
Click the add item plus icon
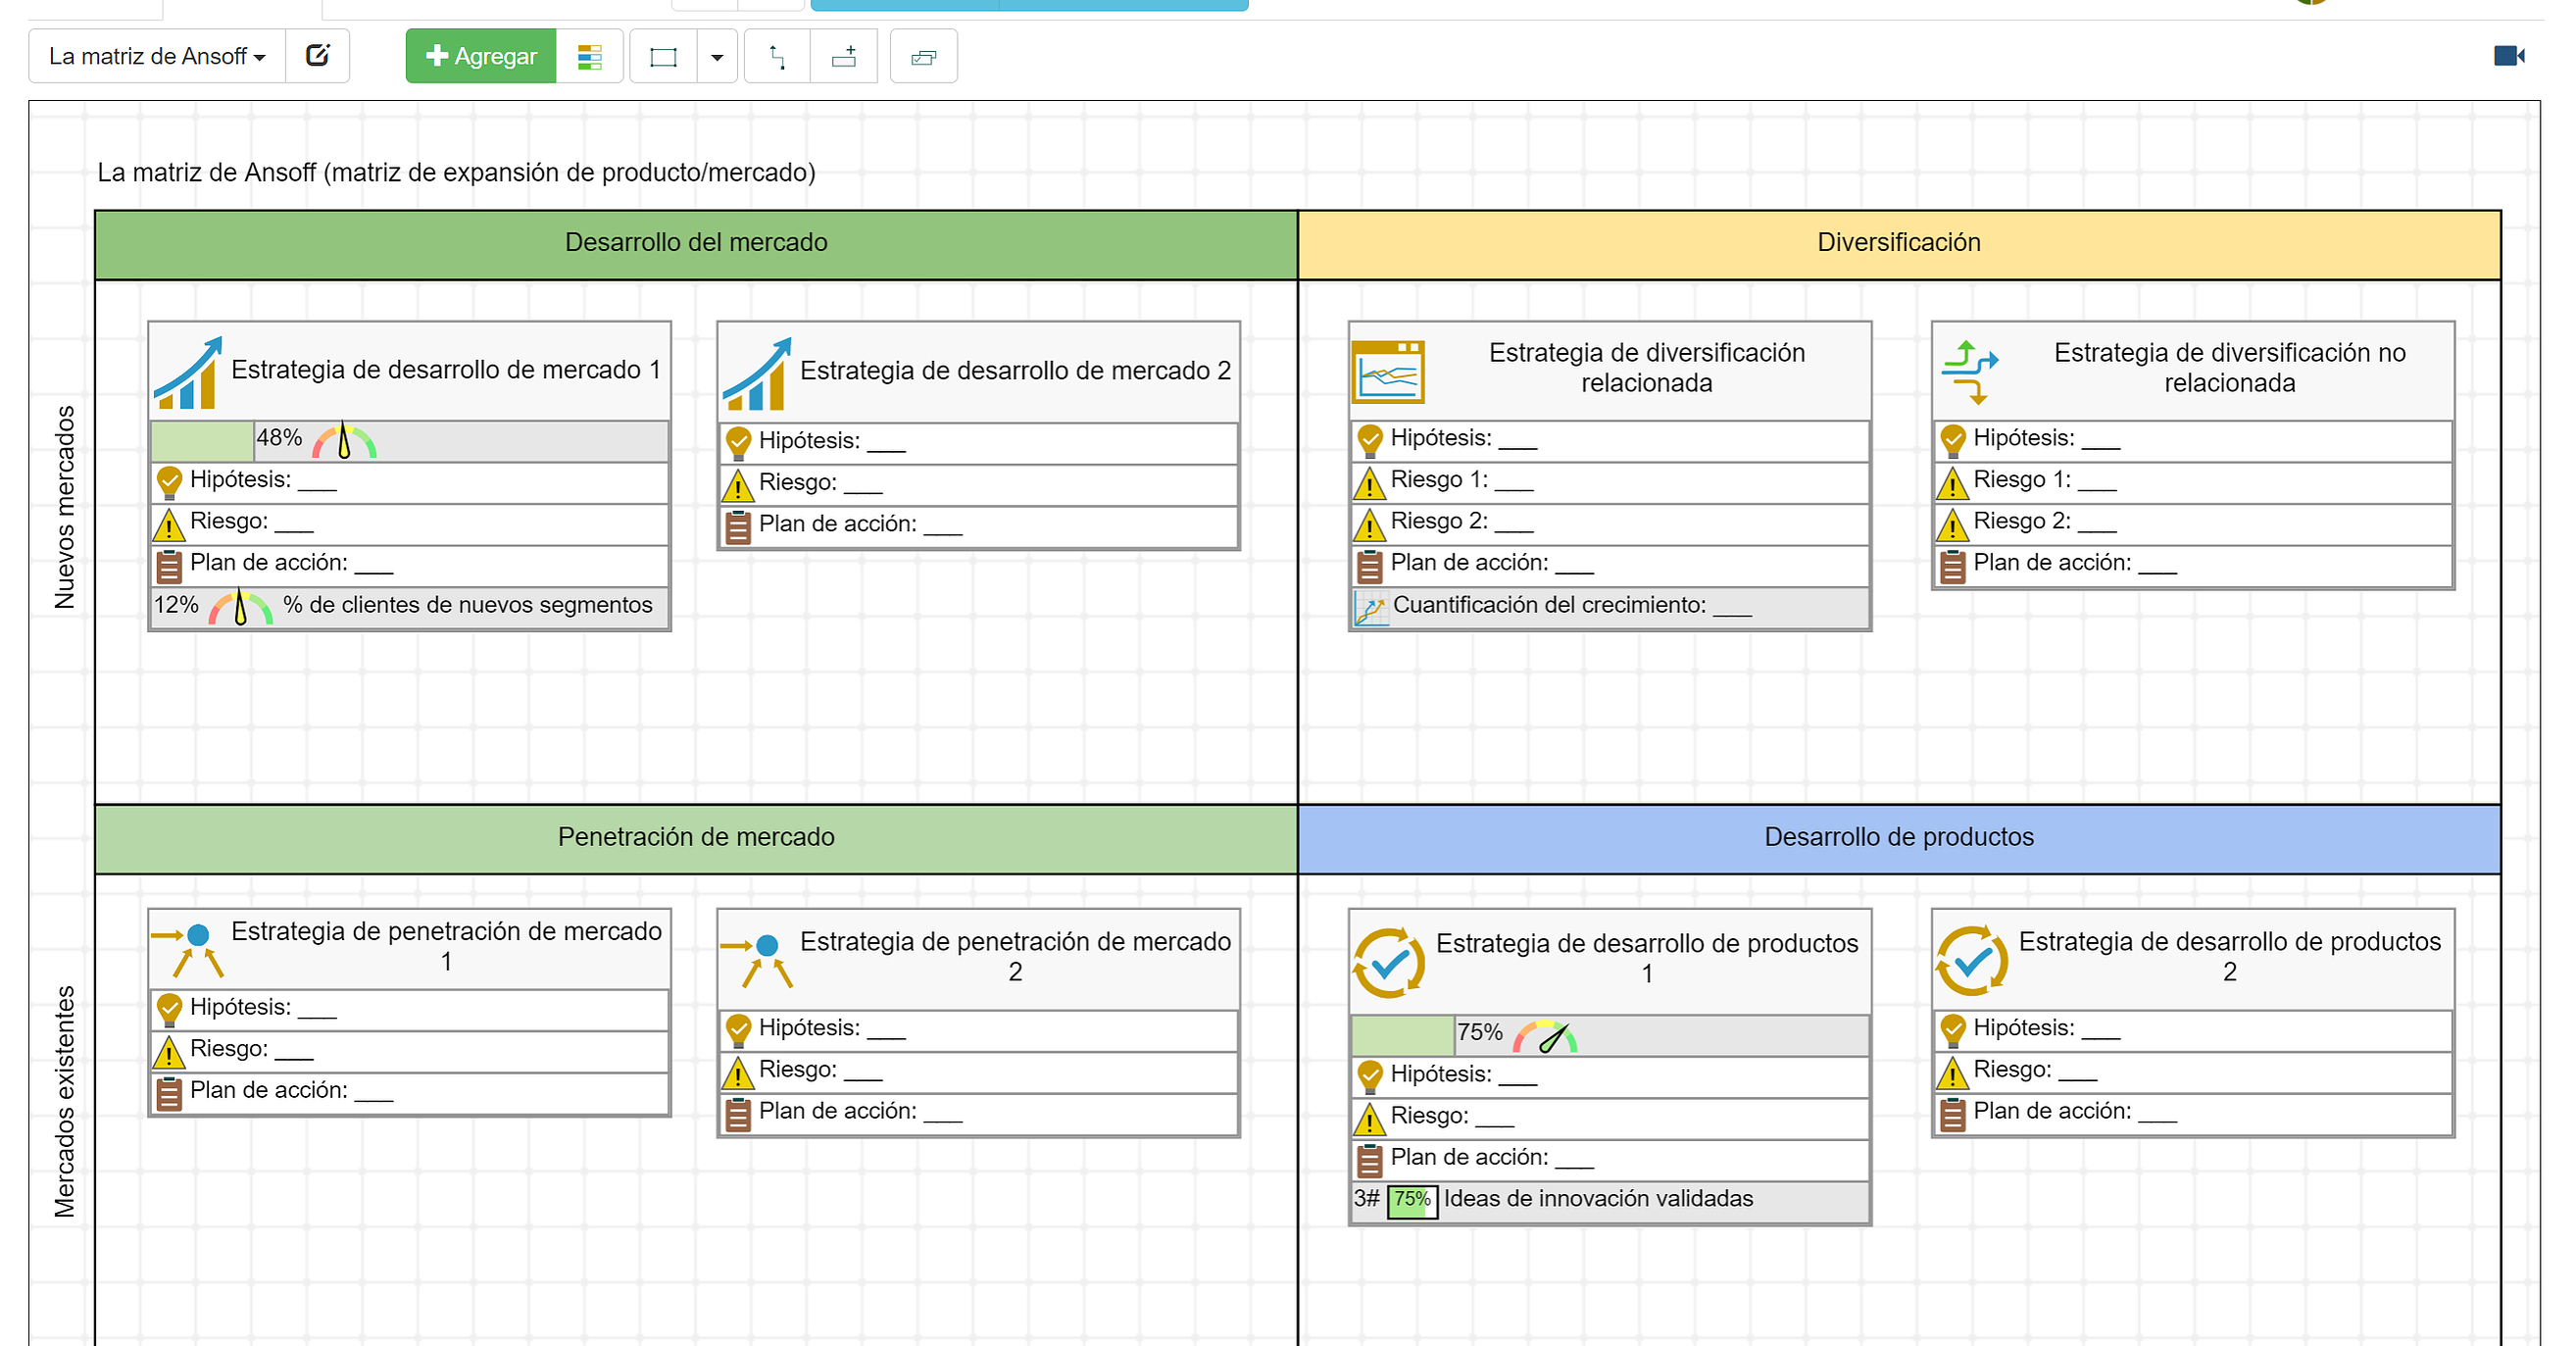[x=844, y=57]
